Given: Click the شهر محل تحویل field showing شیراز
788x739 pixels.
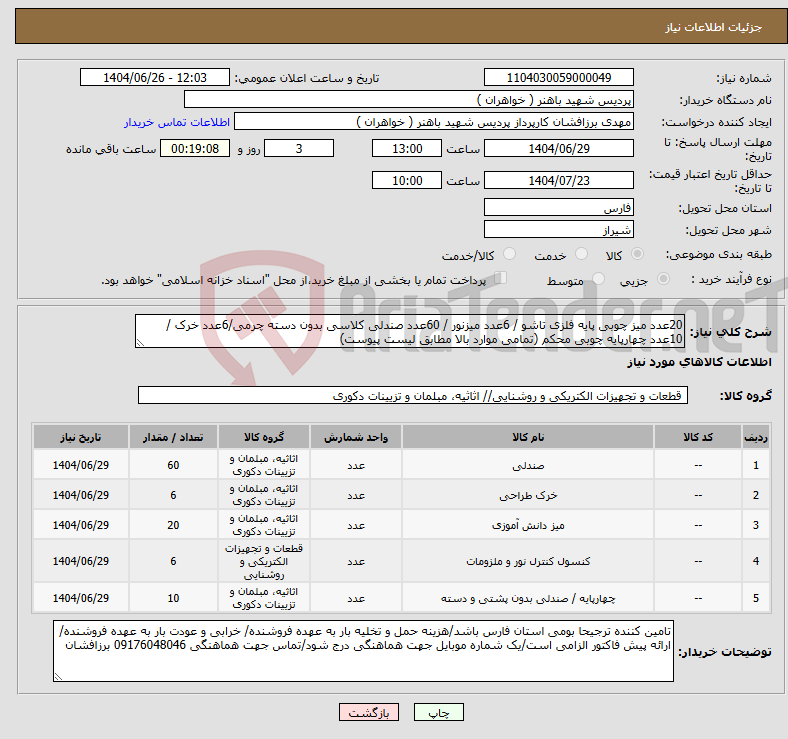Looking at the screenshot, I should [x=558, y=229].
